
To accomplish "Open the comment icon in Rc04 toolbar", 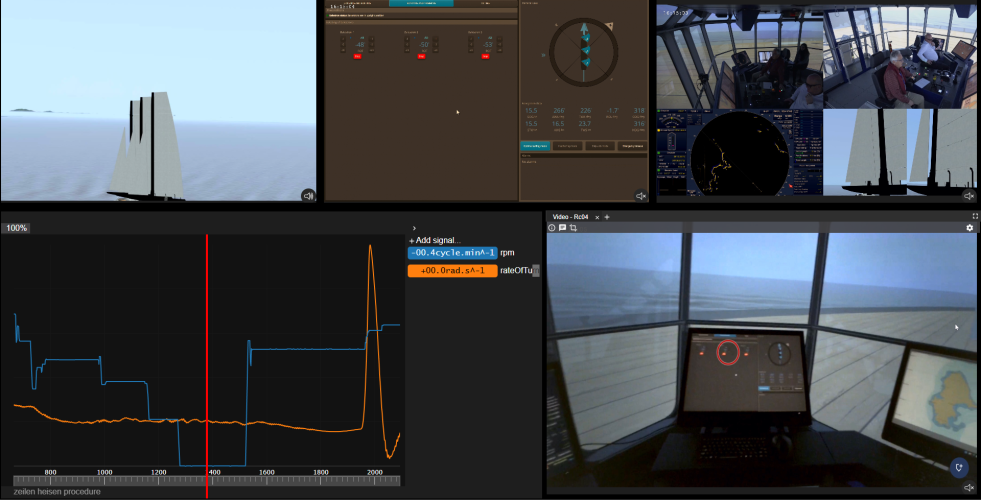I will click(x=562, y=228).
